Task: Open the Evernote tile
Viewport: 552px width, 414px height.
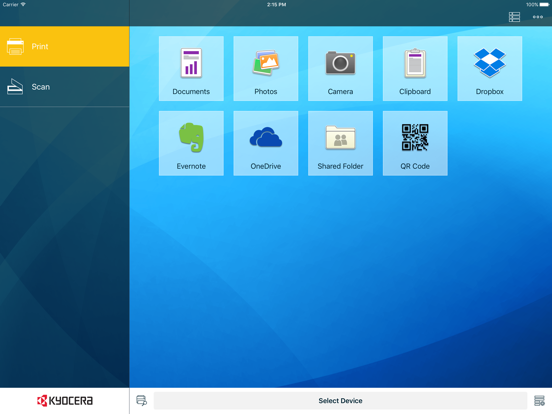Action: coord(191,143)
